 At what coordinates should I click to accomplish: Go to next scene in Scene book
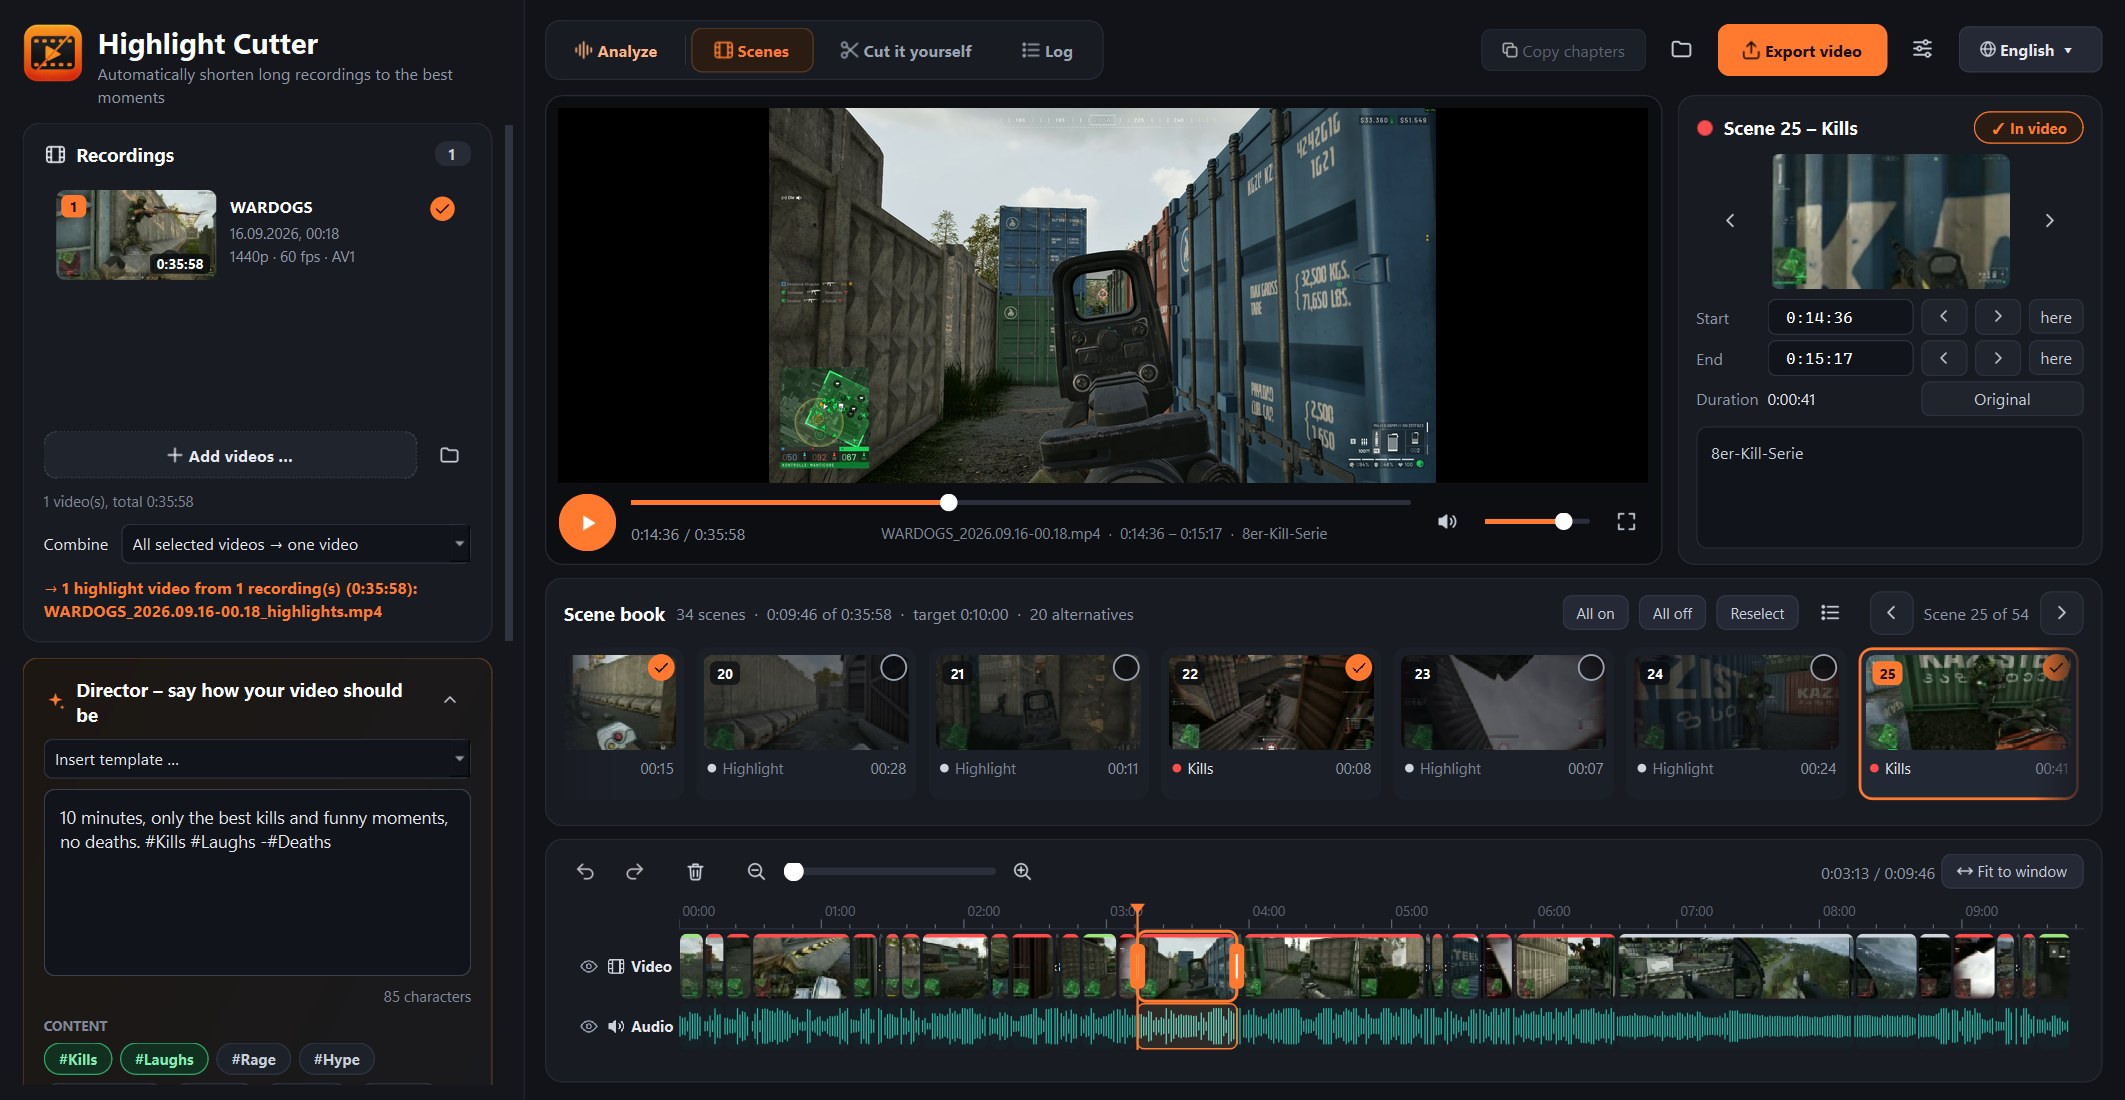(2061, 613)
